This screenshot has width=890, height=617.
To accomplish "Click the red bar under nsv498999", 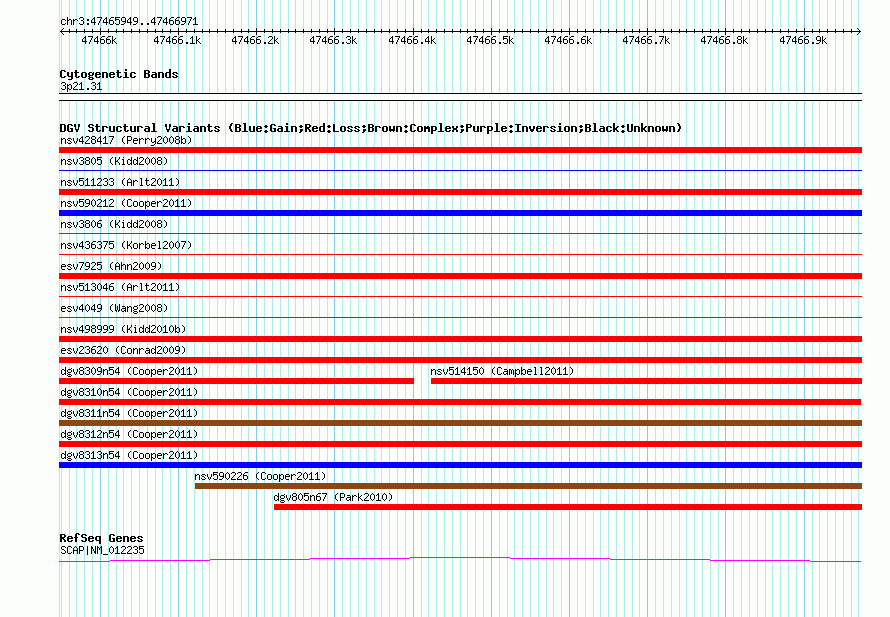I will pos(460,339).
